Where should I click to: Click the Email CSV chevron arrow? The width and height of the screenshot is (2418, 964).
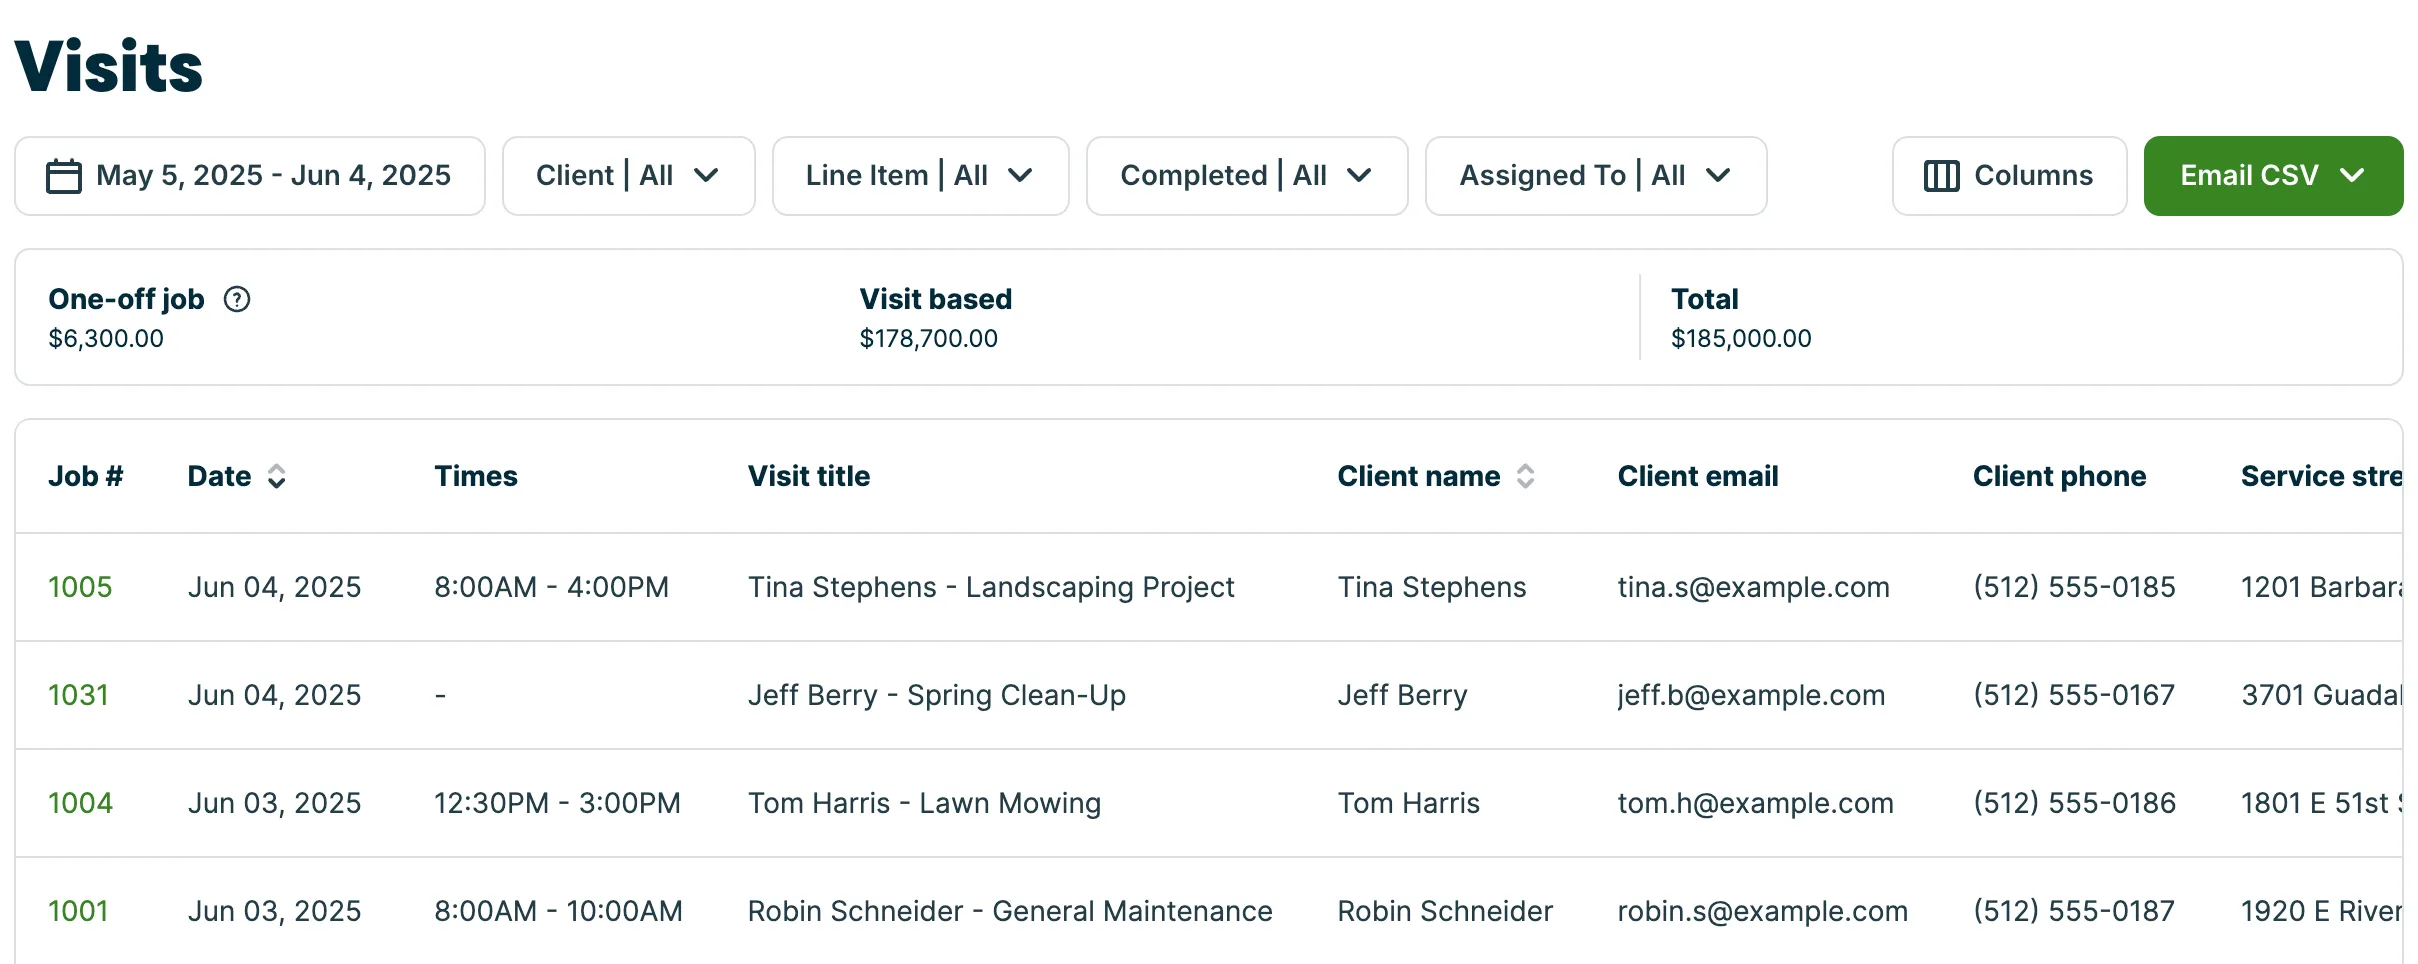[2353, 176]
